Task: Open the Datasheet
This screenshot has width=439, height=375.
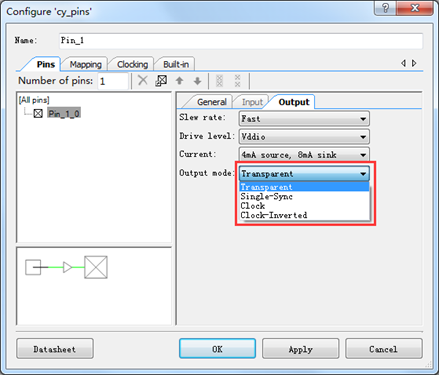Action: coord(55,349)
